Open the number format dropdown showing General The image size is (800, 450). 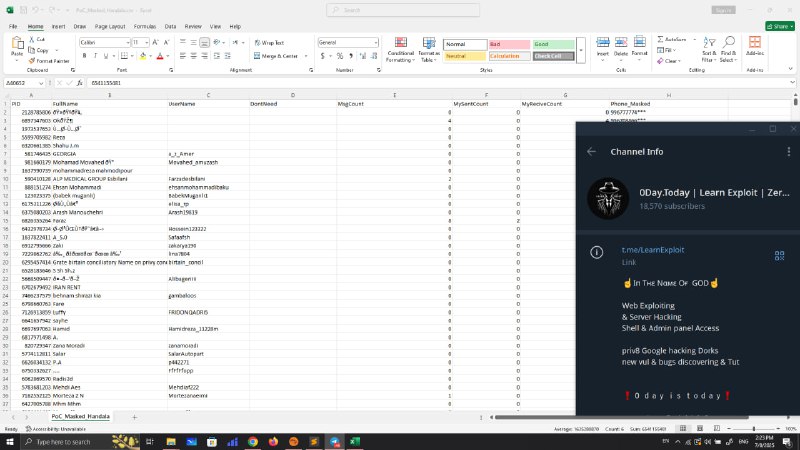click(376, 42)
